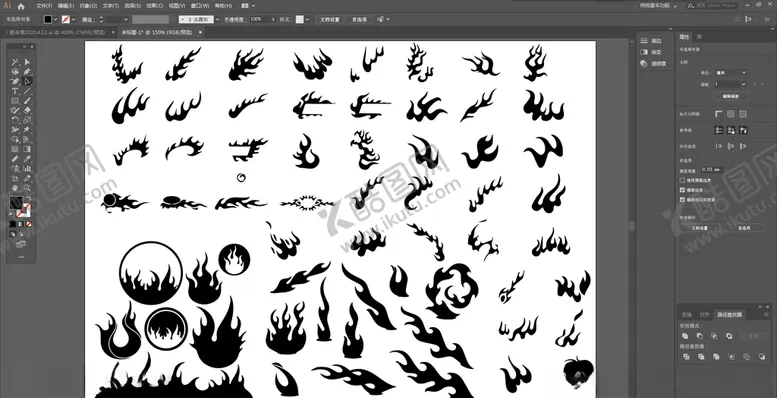Uncheck the 缩放圆角 checkbox
Viewport: 777px width, 398px height.
682,190
